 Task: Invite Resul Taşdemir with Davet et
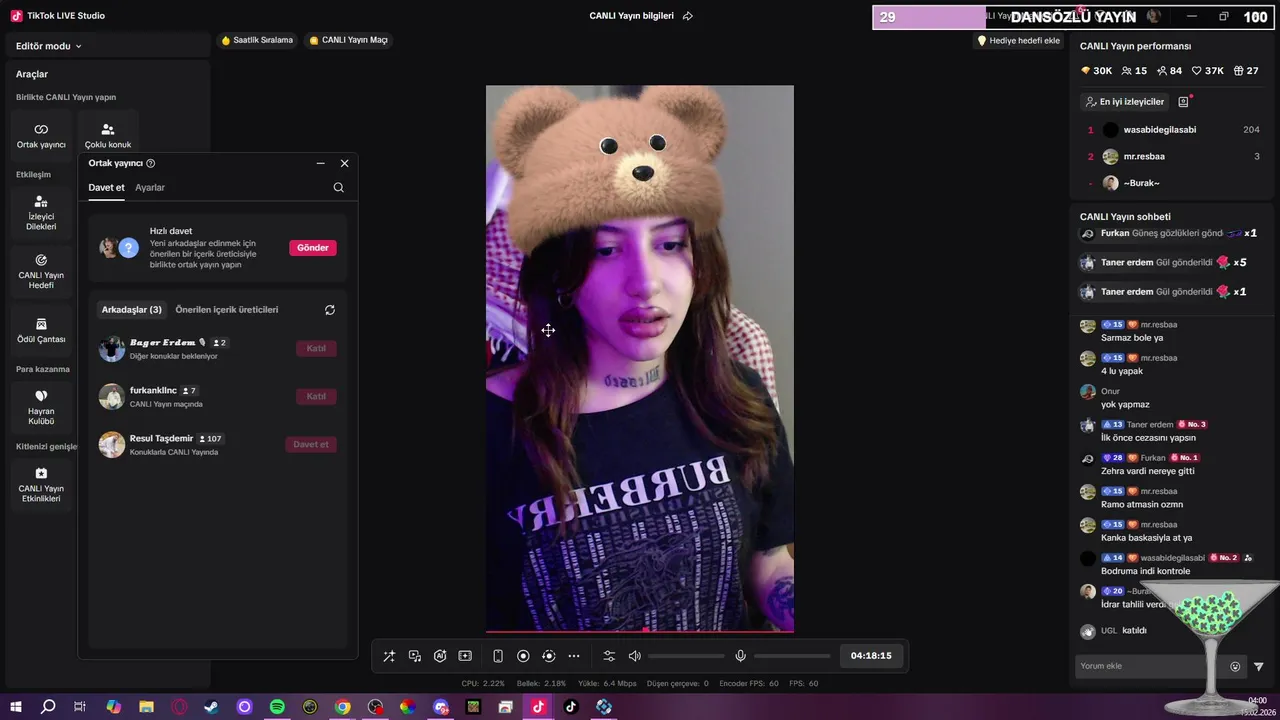coord(311,444)
